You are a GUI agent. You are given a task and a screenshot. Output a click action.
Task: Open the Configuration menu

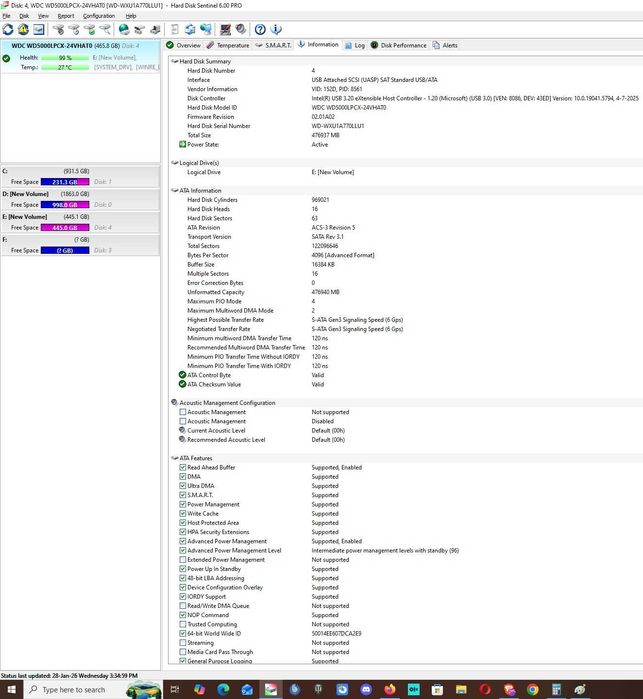(99, 16)
